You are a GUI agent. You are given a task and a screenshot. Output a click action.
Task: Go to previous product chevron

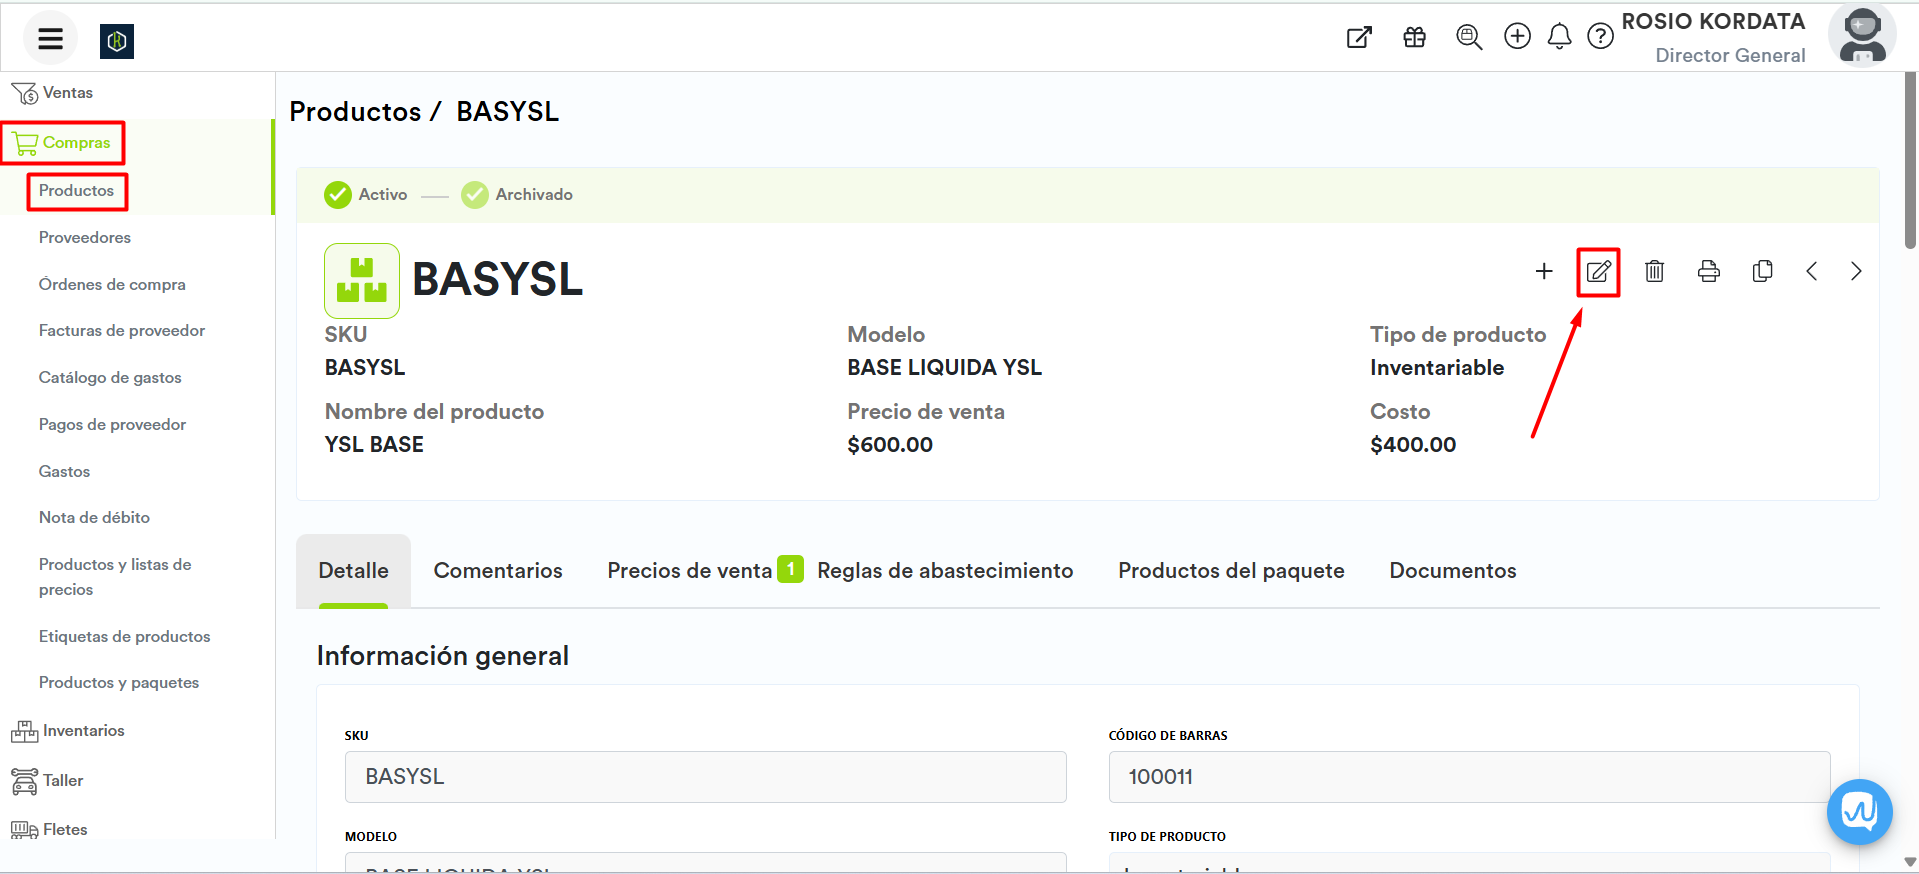[x=1811, y=271]
